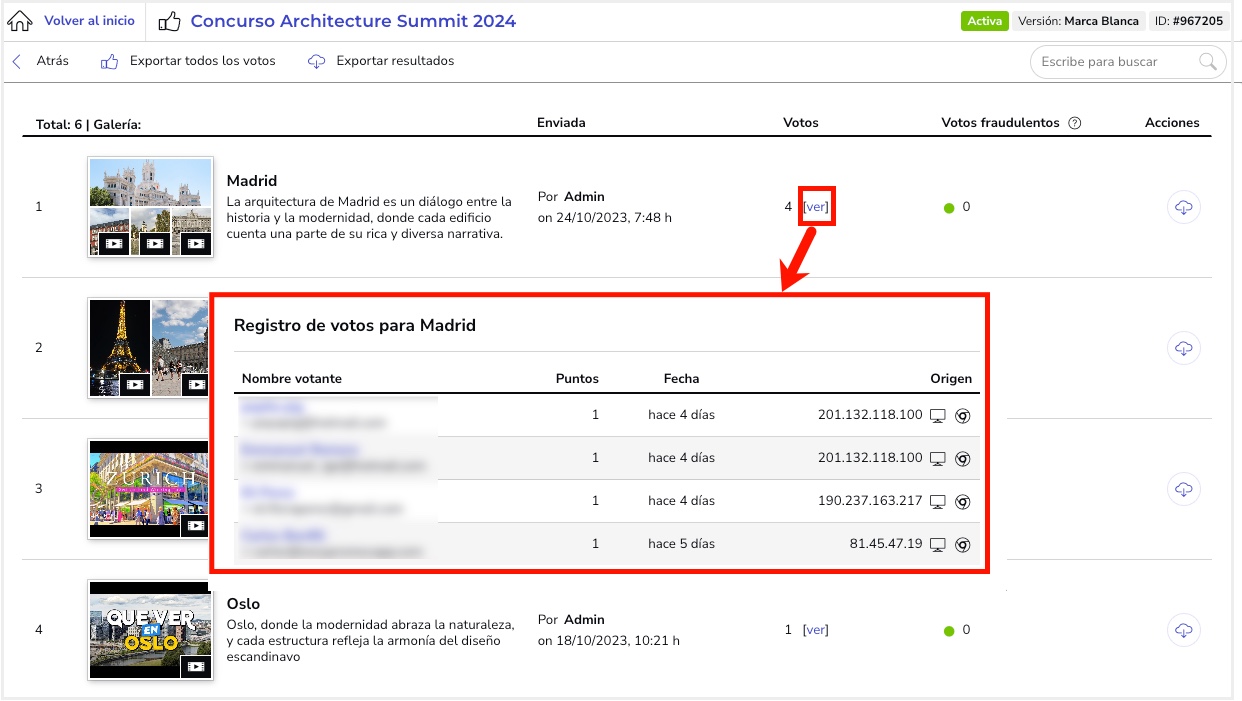Viewport: 1242px width, 701px height.
Task: Go back using the Atrás button
Action: point(41,61)
